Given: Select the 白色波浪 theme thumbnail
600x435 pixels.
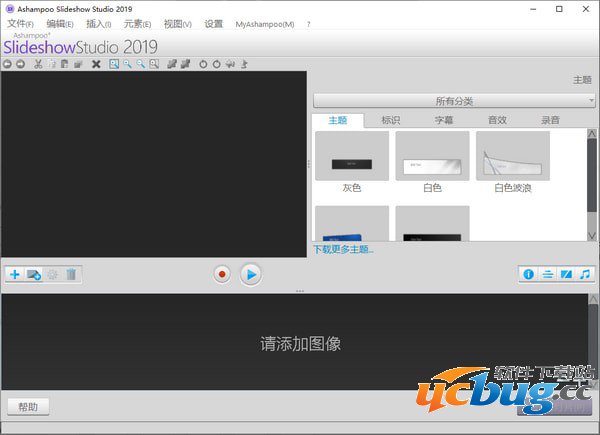Looking at the screenshot, I should pyautogui.click(x=512, y=157).
